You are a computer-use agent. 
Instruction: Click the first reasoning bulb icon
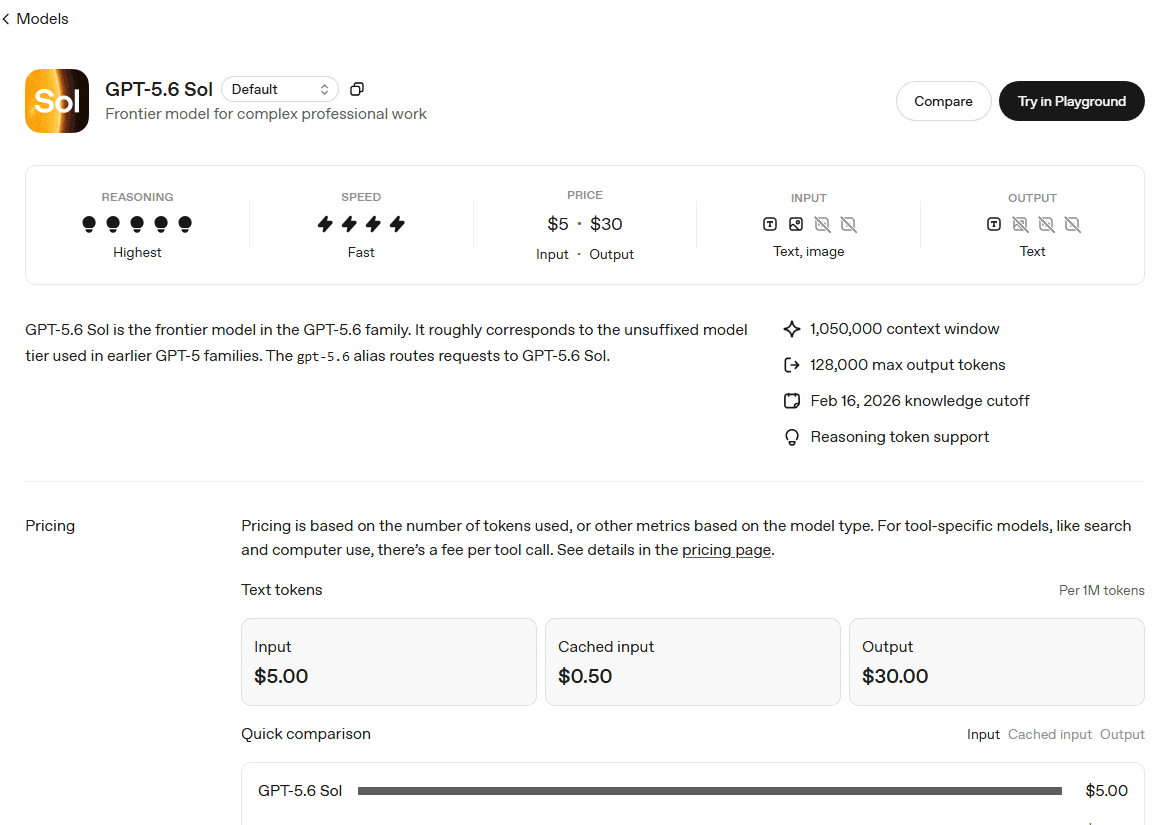tap(89, 224)
